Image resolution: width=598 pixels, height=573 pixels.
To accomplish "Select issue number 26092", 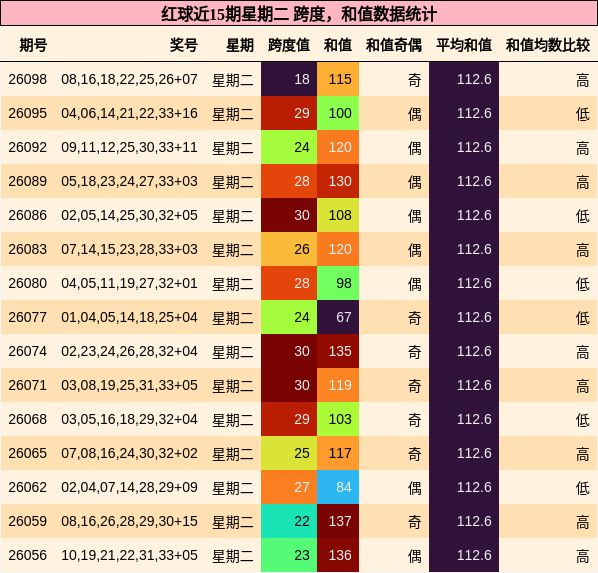I will click(x=27, y=147).
